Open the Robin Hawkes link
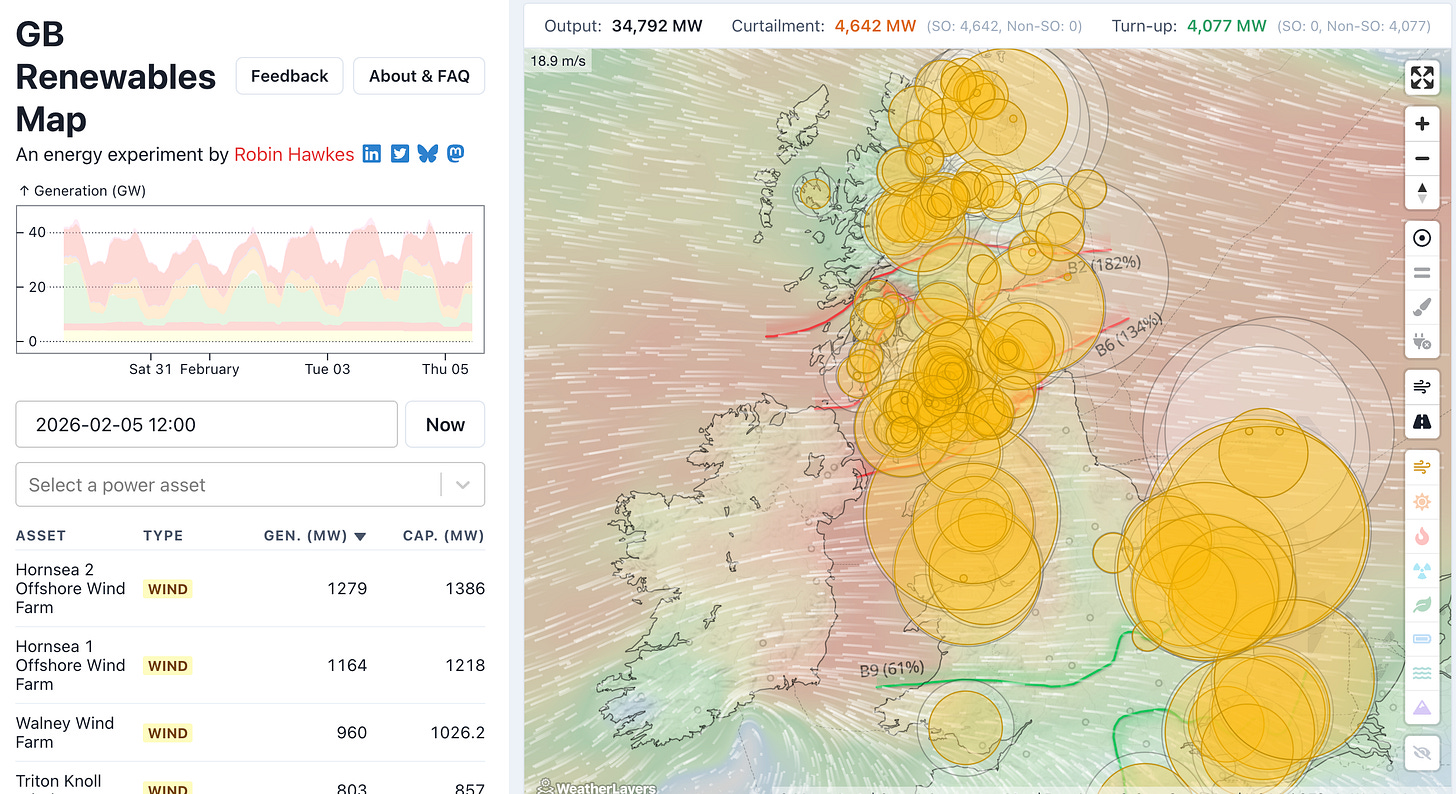The width and height of the screenshot is (1456, 794). point(294,154)
